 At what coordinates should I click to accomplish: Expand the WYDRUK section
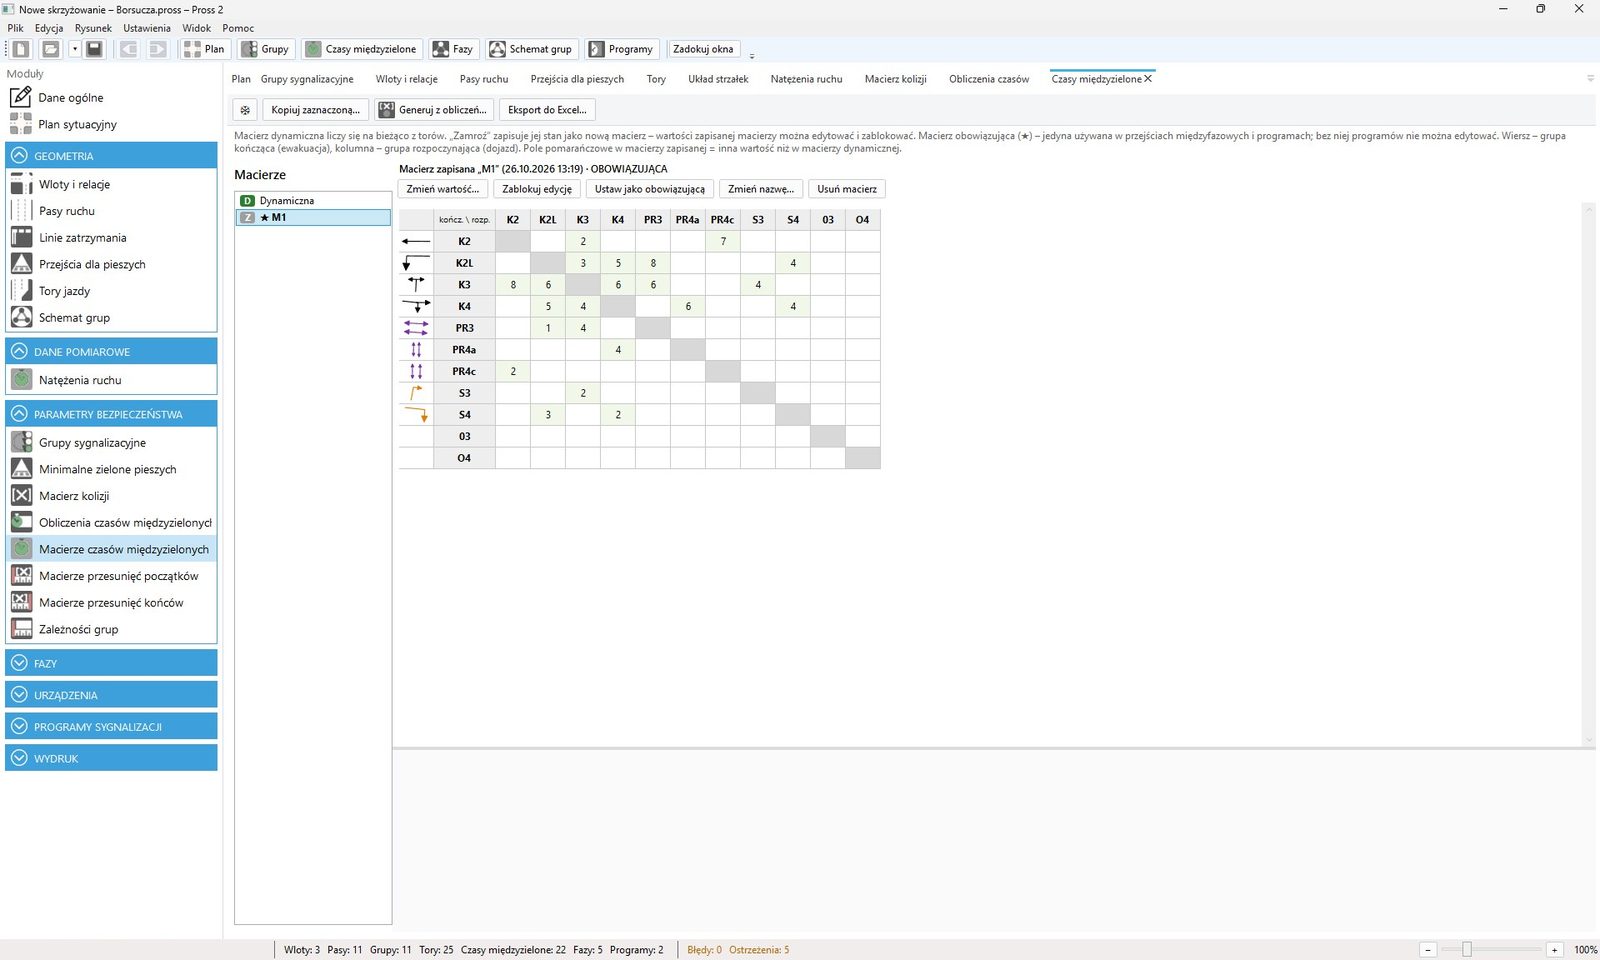pyautogui.click(x=111, y=758)
